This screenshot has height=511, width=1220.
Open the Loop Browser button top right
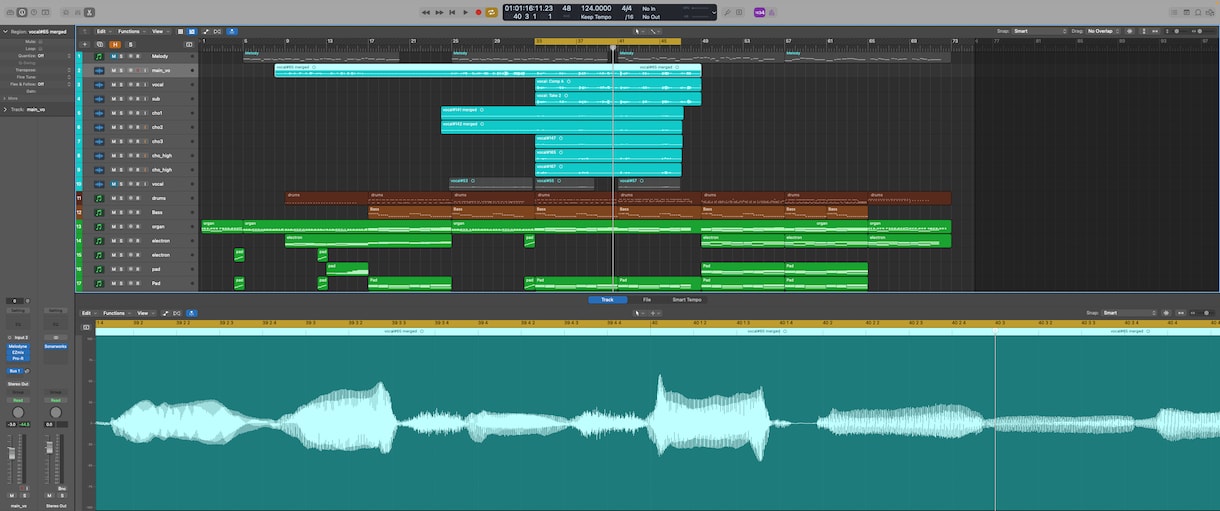coord(1199,12)
